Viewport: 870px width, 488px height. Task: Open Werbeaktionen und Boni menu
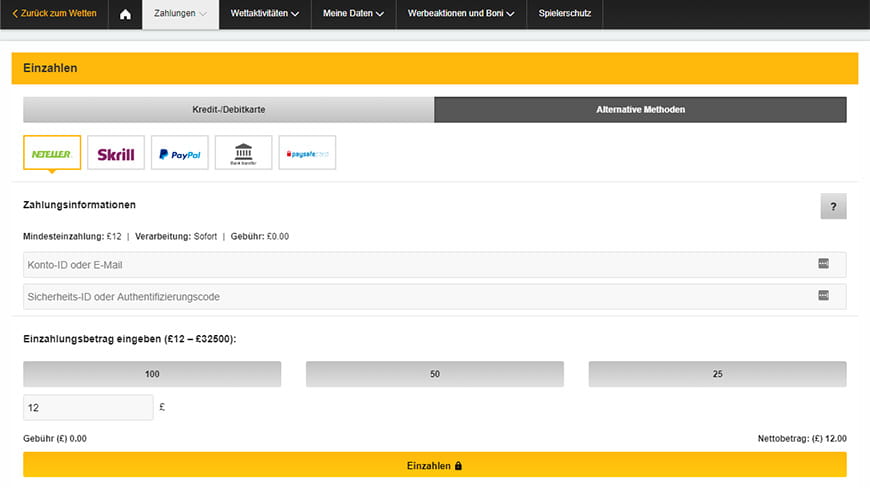[461, 14]
